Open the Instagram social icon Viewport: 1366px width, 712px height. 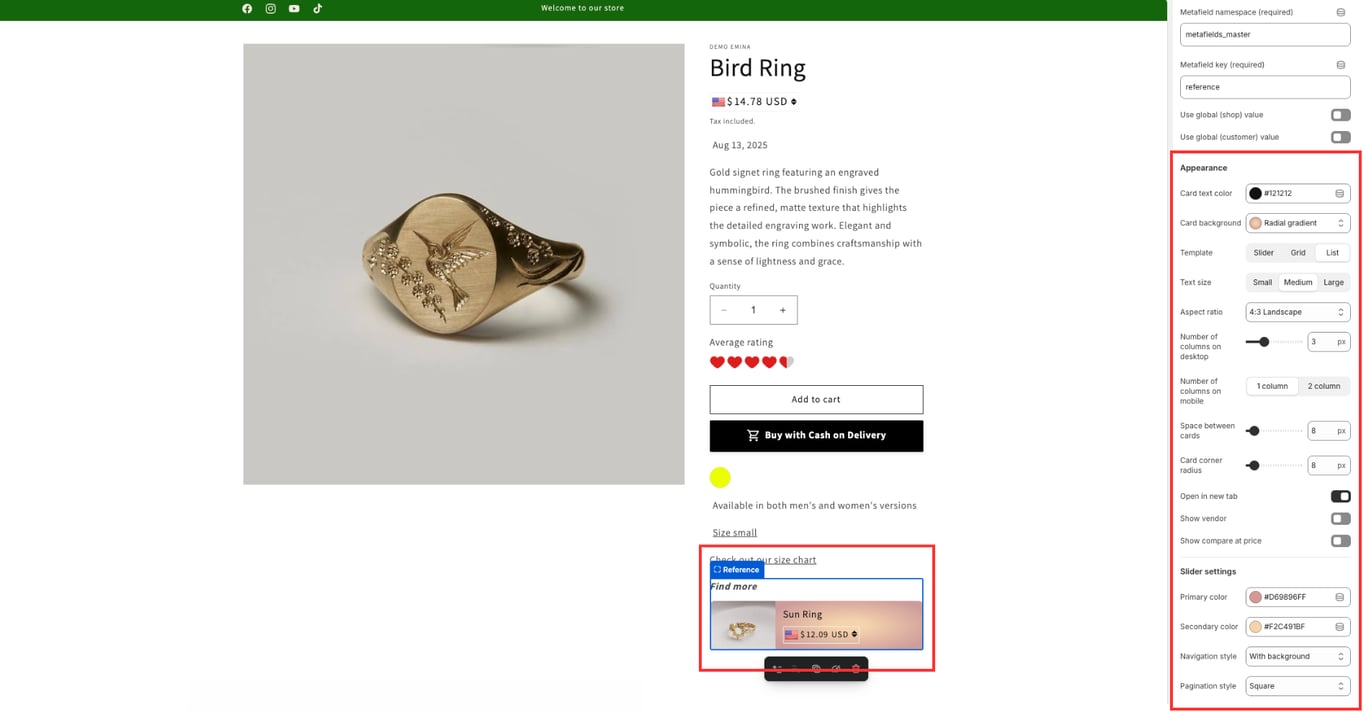(270, 9)
